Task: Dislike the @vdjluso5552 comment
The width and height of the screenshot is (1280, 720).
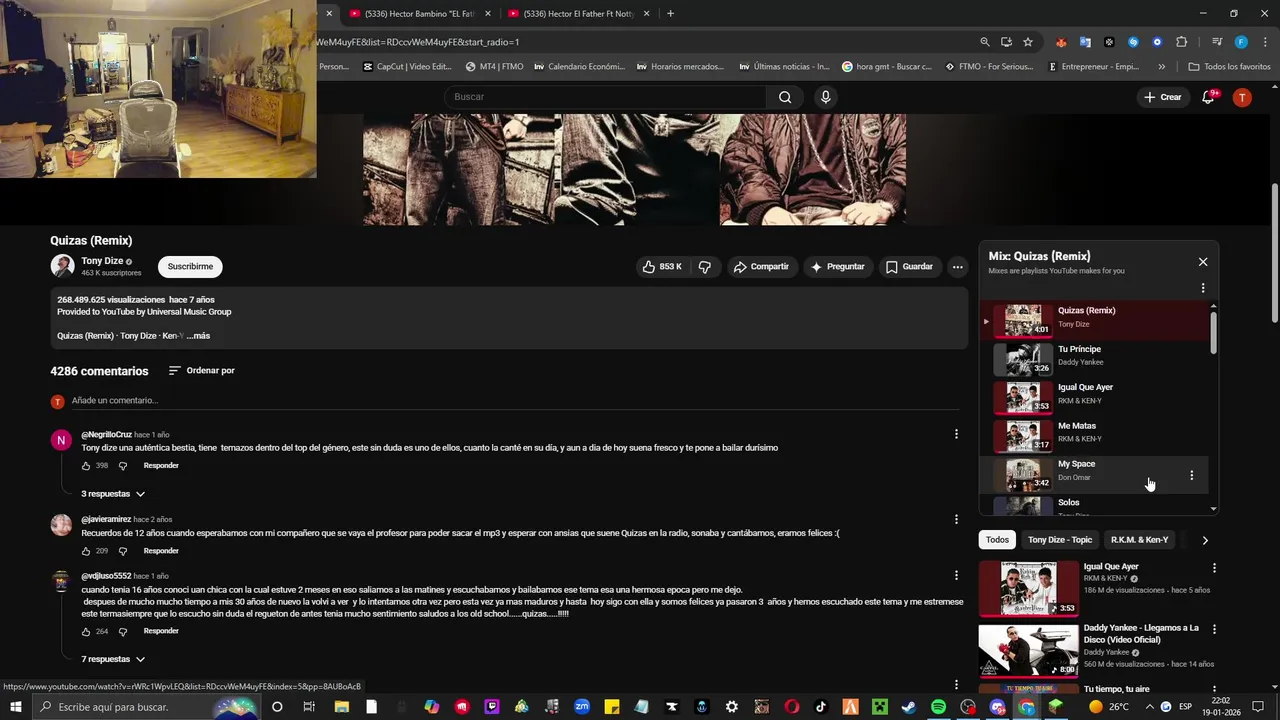Action: point(123,632)
